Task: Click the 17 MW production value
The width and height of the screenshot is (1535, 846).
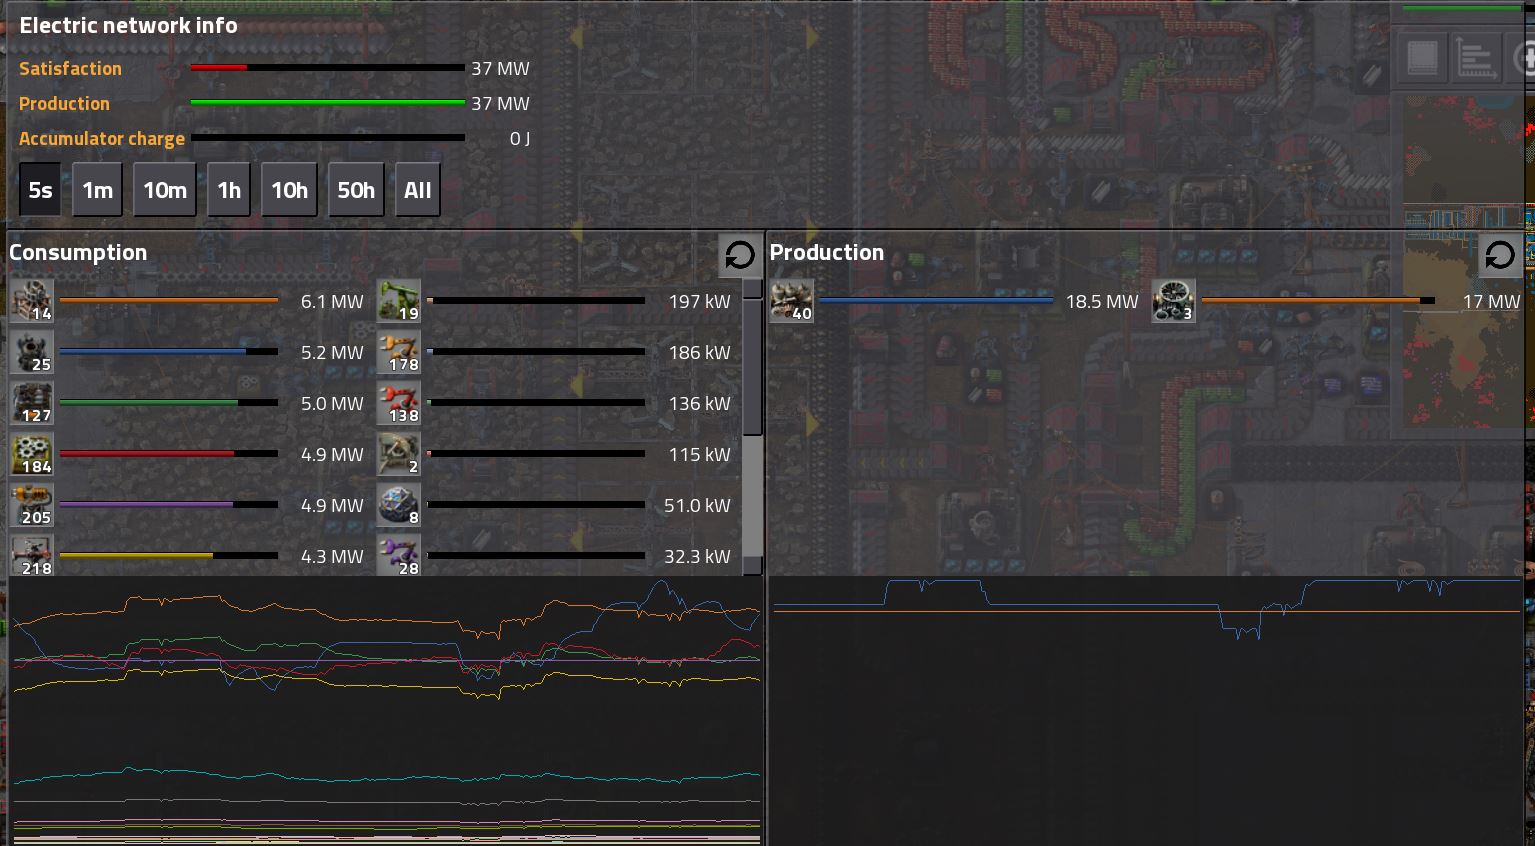Action: point(1491,301)
